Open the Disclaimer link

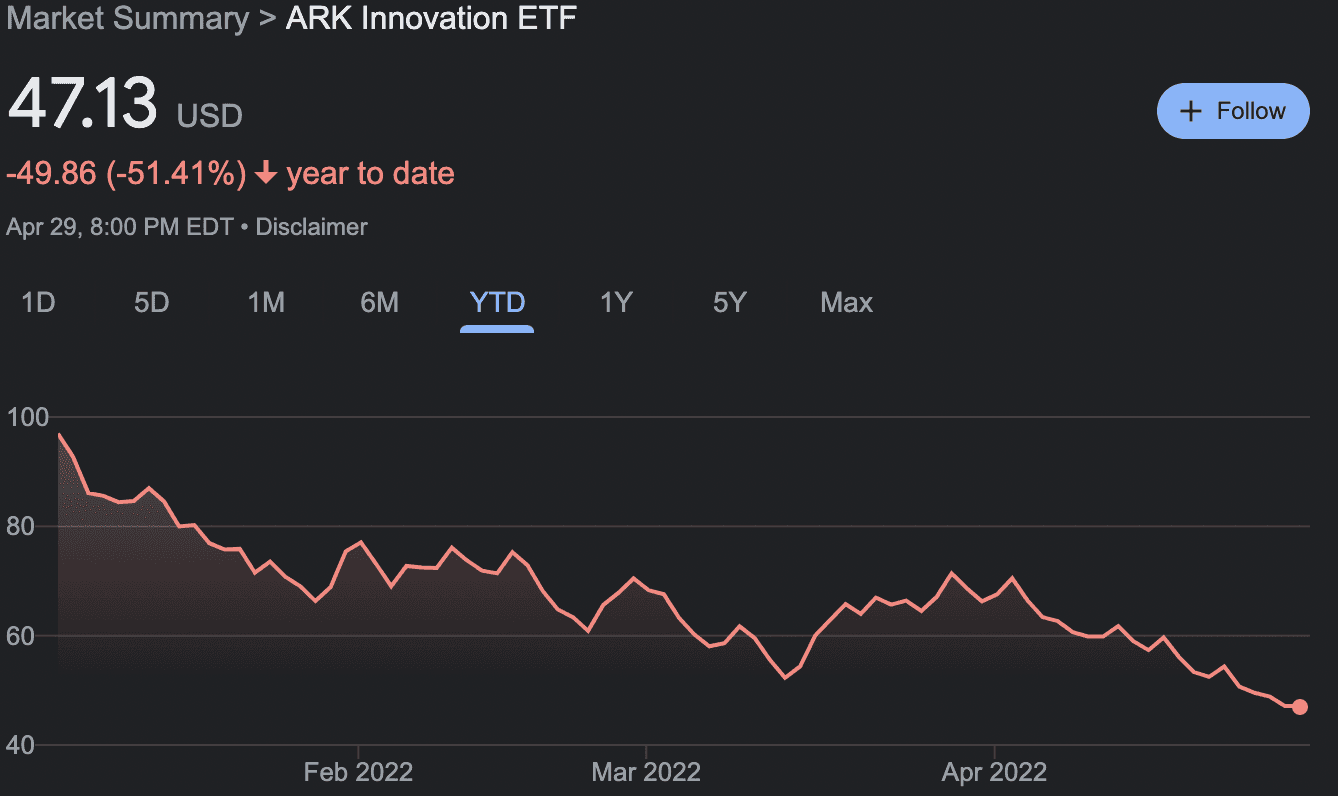311,227
